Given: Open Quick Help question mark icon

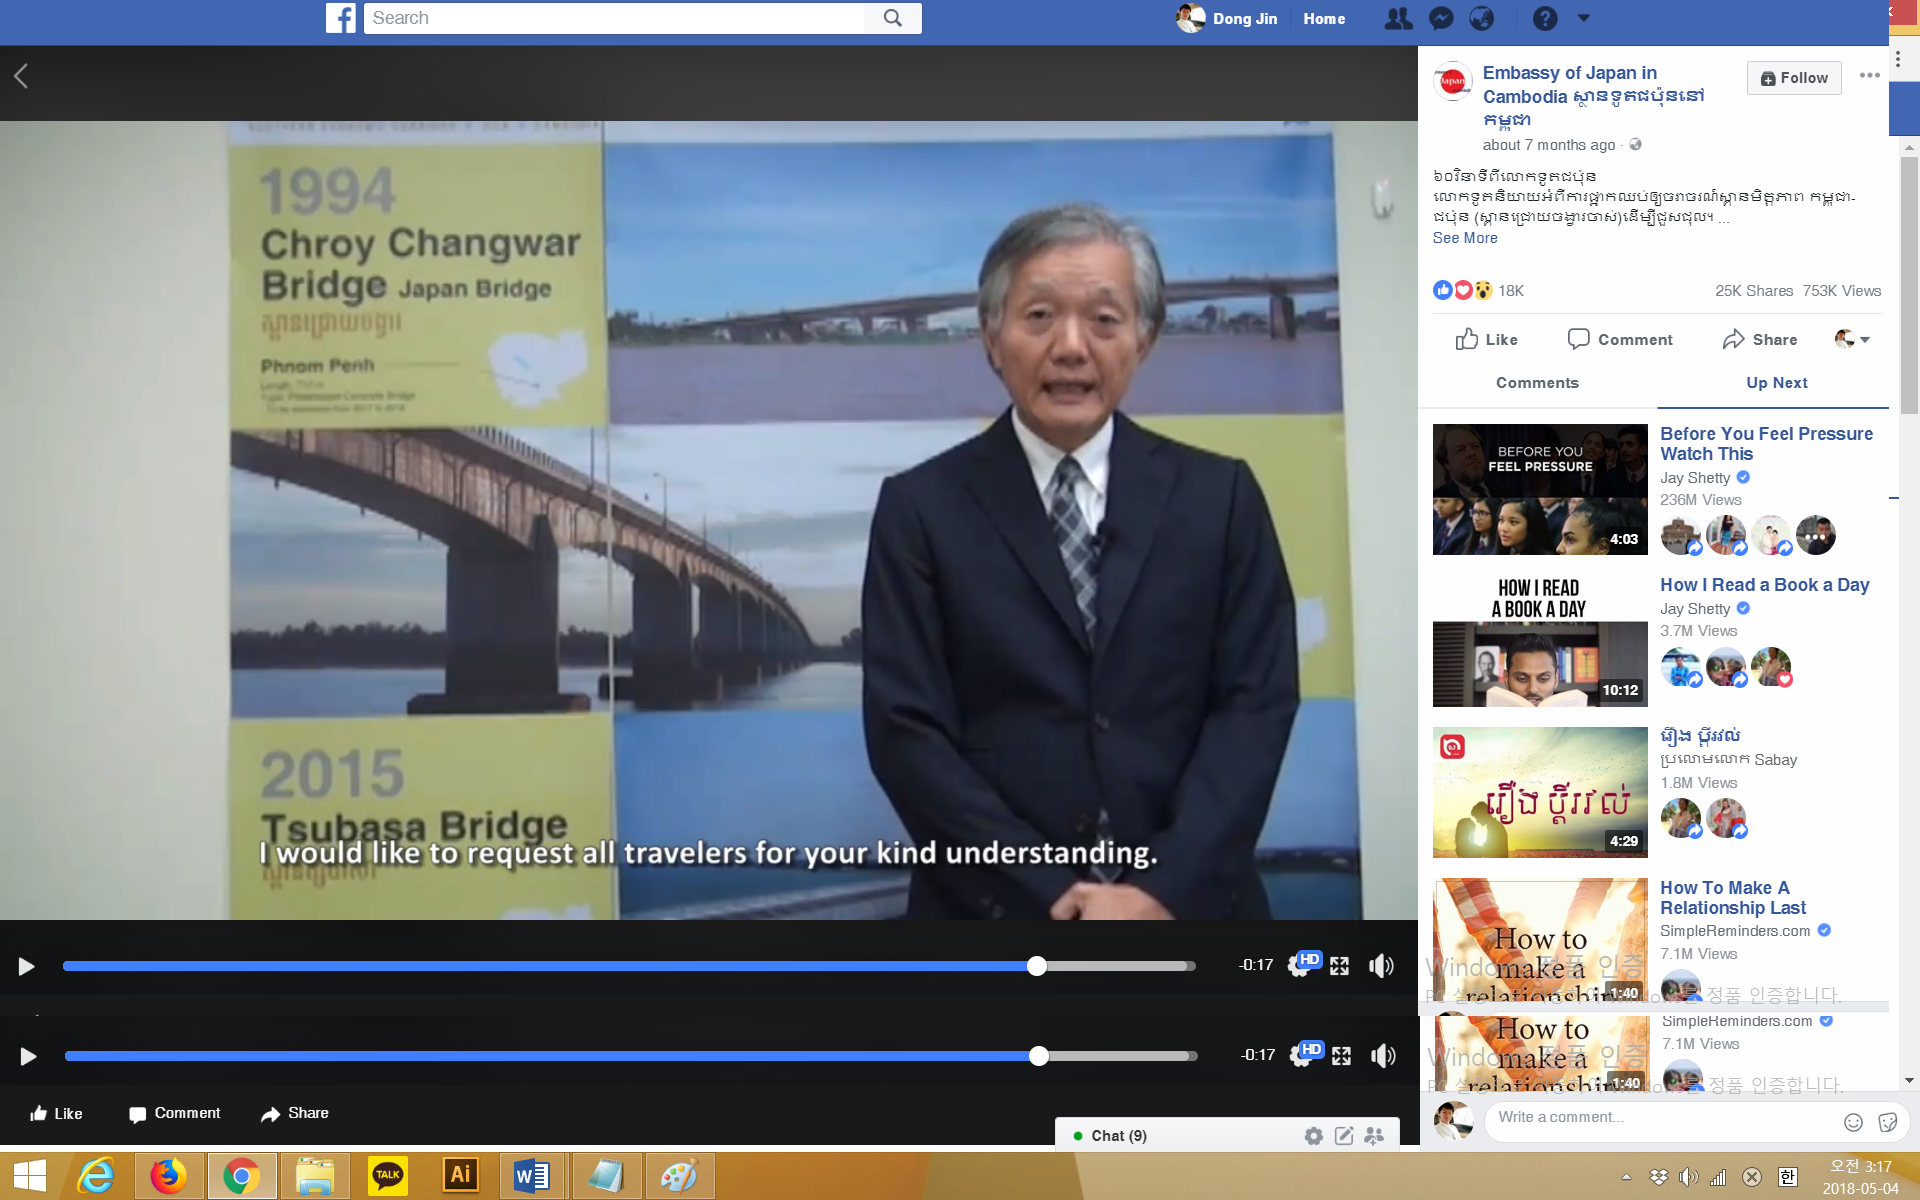Looking at the screenshot, I should [1545, 18].
